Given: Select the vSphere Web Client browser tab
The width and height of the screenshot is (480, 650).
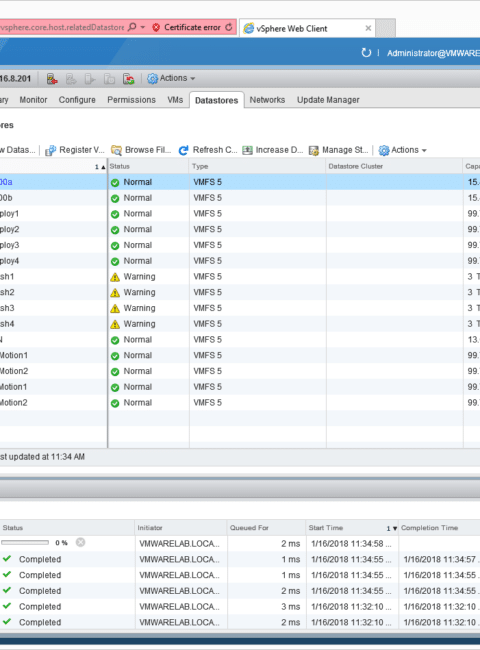Looking at the screenshot, I should click(x=307, y=28).
